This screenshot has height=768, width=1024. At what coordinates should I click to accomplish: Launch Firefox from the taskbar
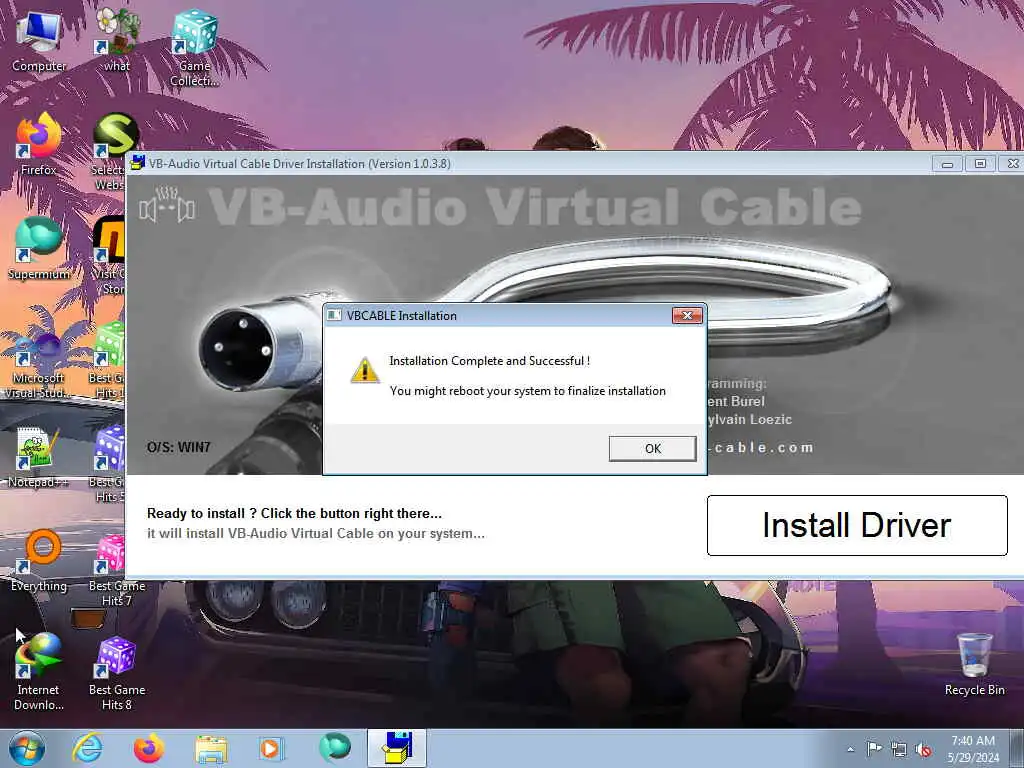[x=148, y=748]
